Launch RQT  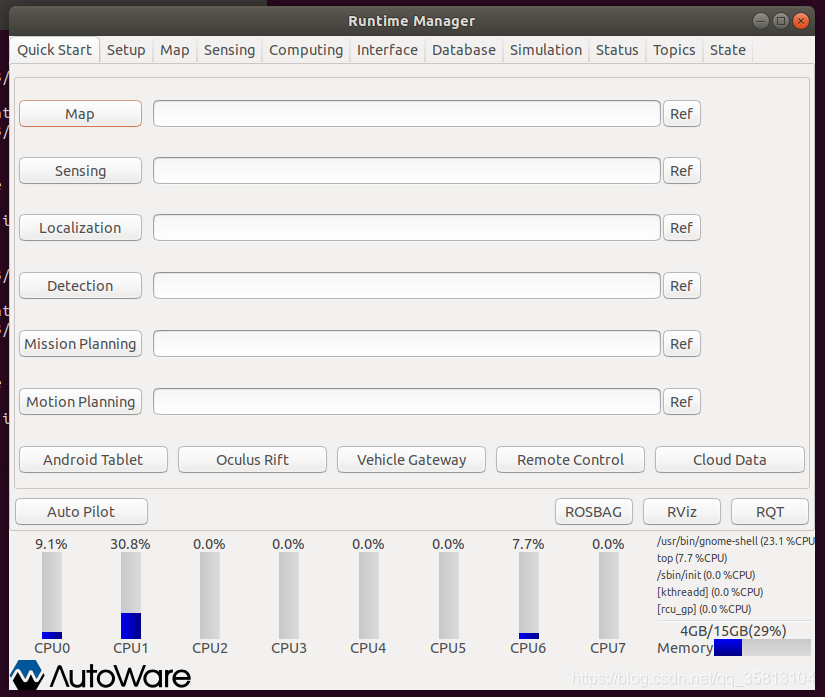tap(770, 512)
